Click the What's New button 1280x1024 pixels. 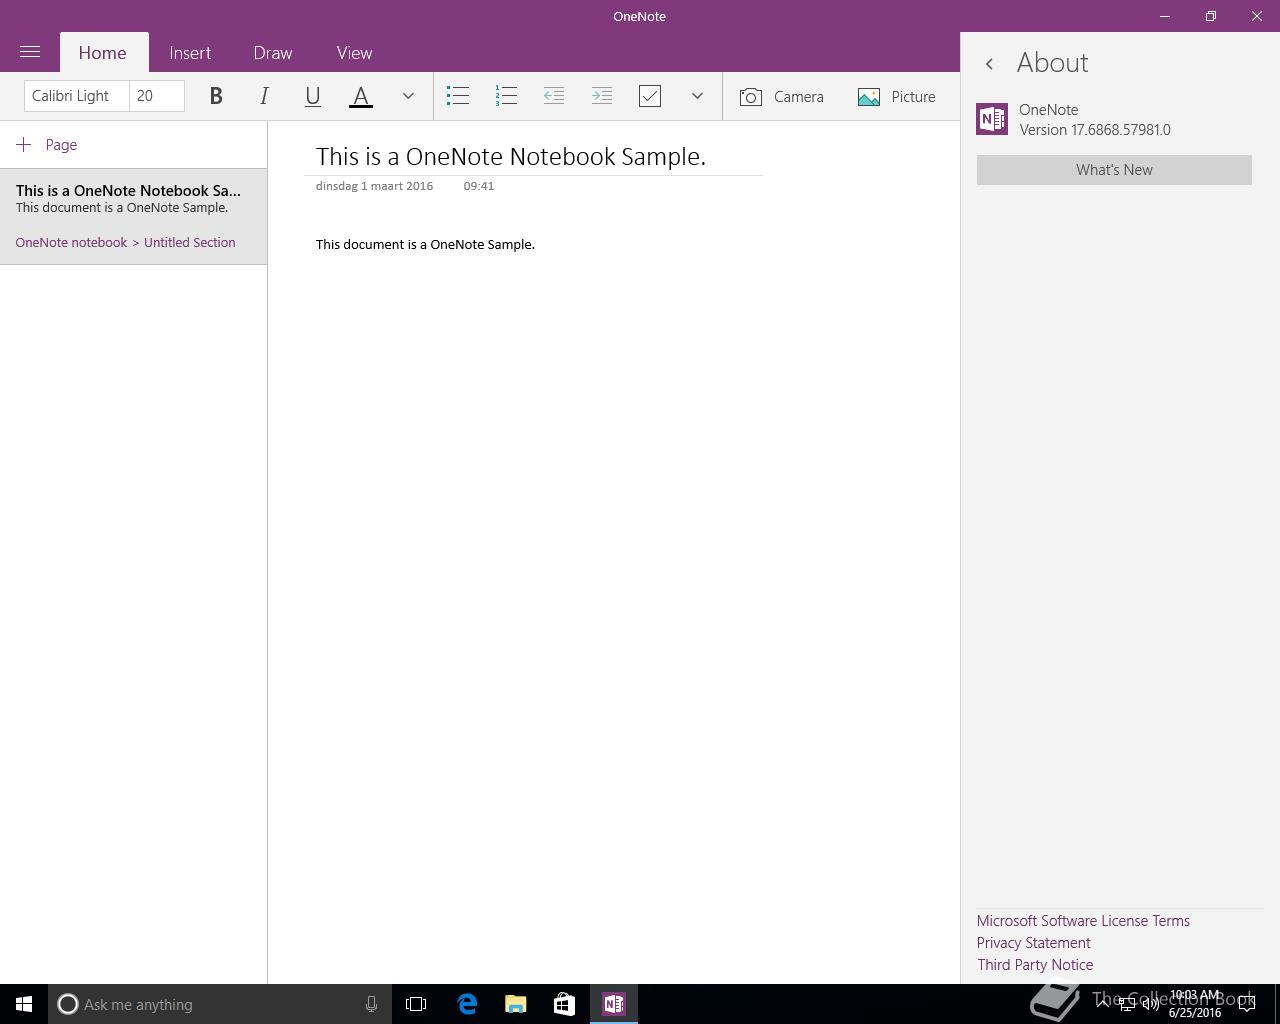click(x=1114, y=170)
